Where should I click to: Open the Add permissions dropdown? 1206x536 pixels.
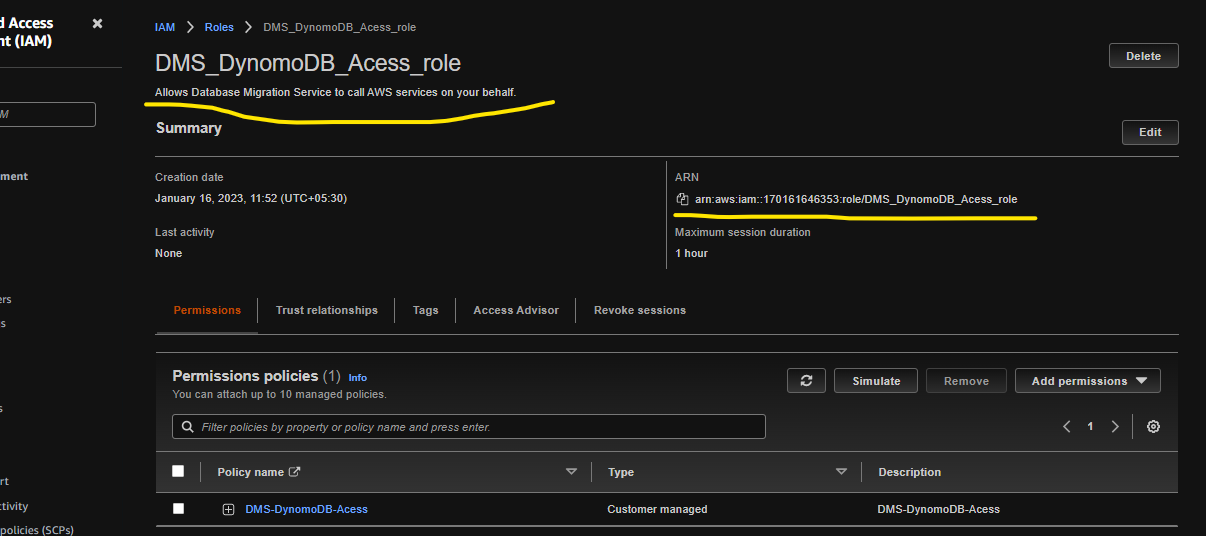(x=1088, y=381)
